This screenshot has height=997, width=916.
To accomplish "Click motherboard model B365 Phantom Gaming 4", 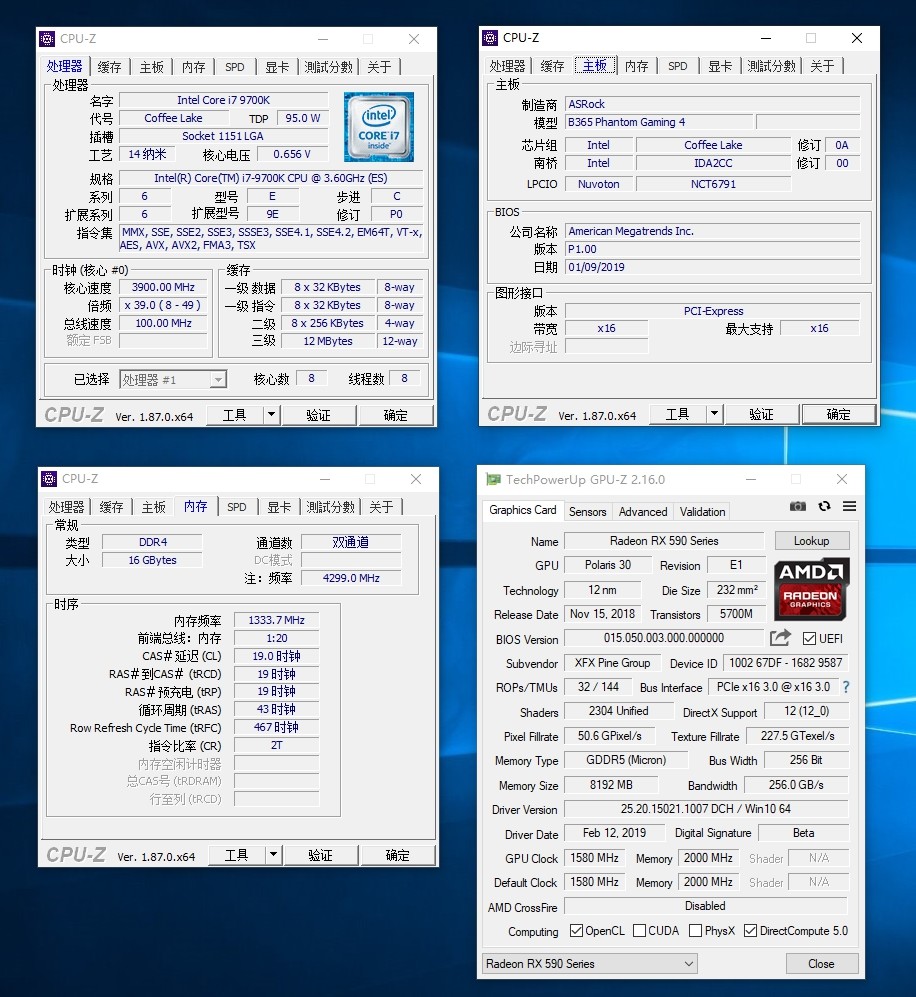I will click(x=659, y=122).
